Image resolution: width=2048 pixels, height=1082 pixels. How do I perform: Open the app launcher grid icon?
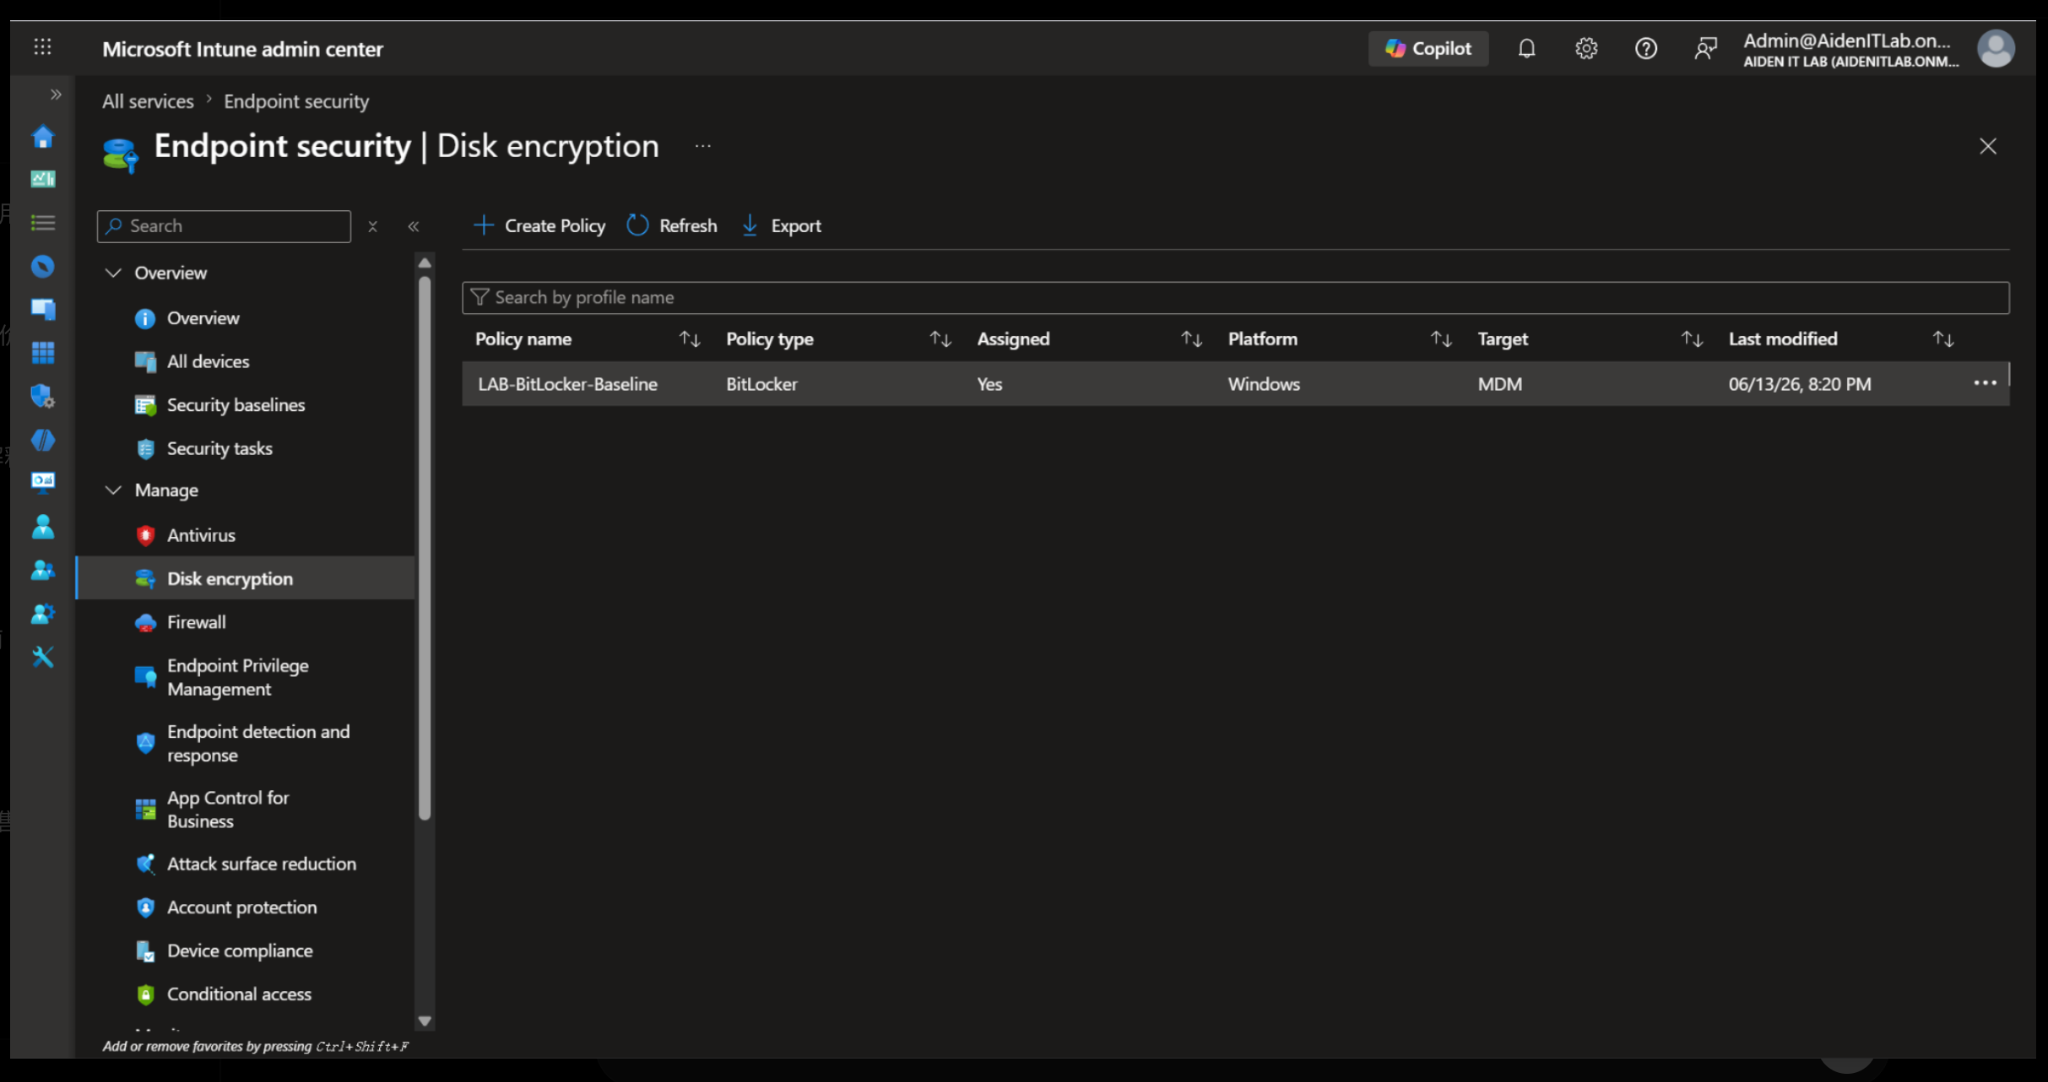coord(42,47)
